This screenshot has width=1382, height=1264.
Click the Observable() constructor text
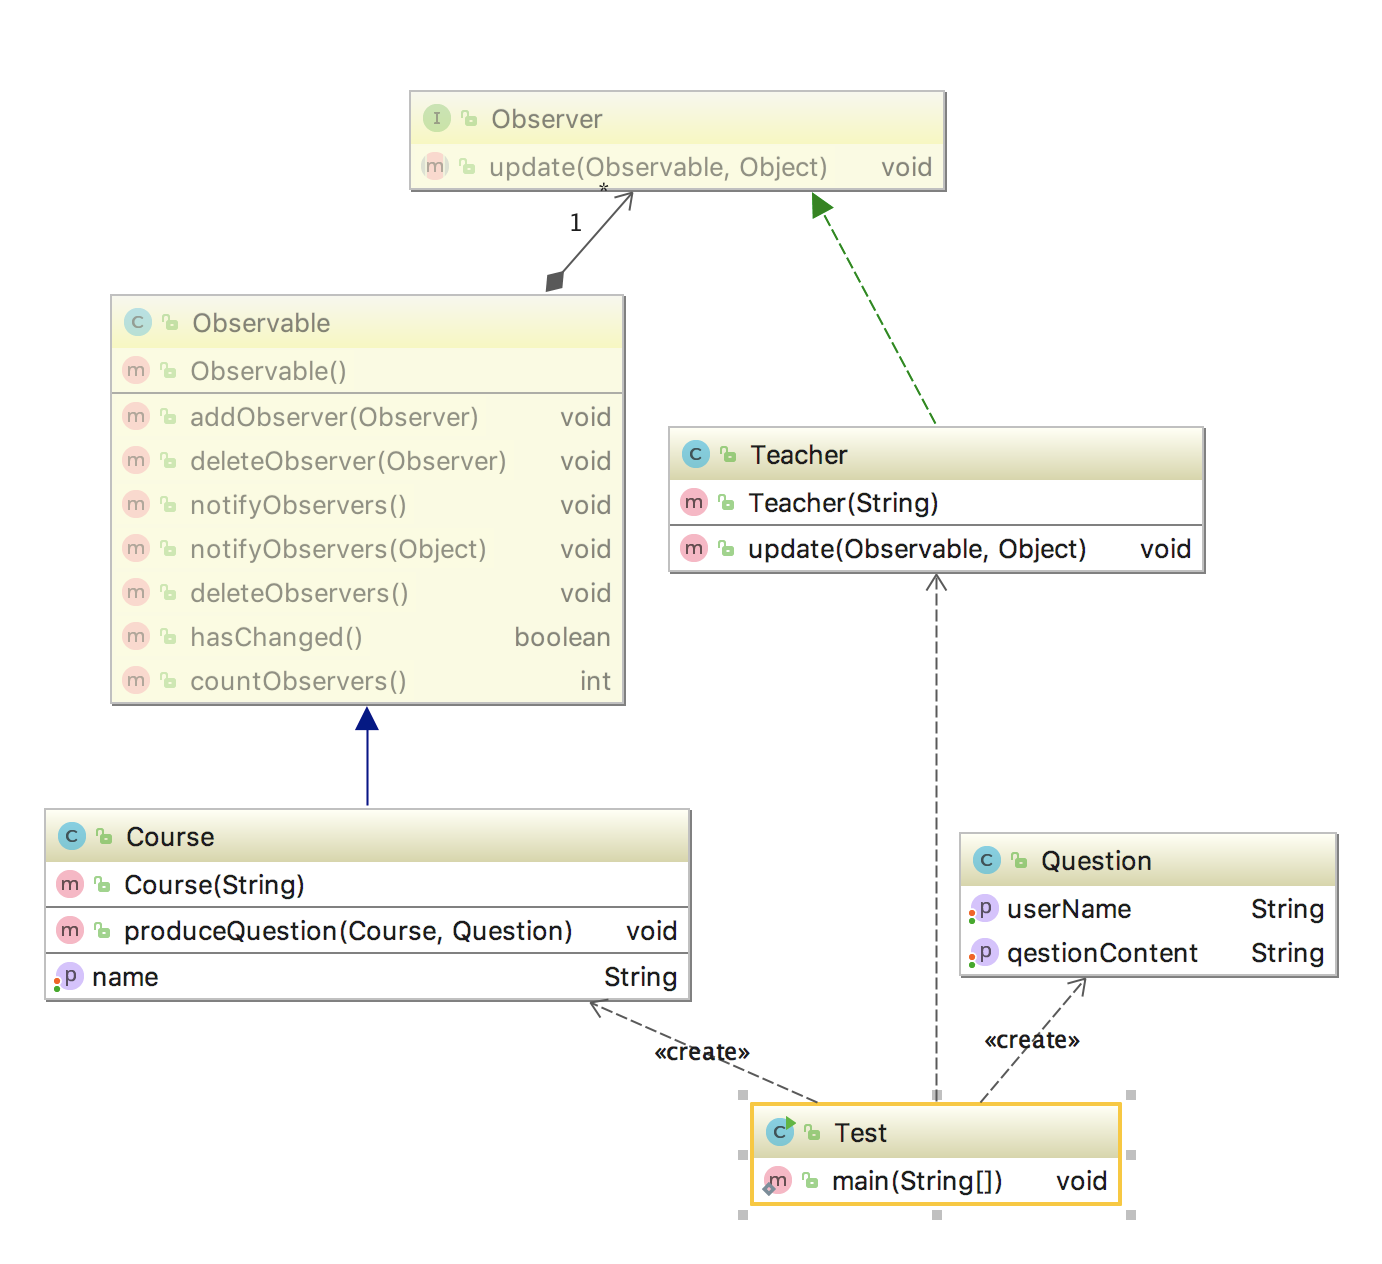coord(268,371)
